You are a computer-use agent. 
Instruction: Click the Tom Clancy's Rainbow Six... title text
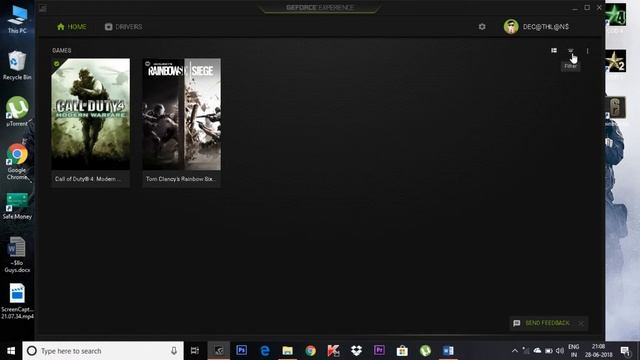pos(180,179)
